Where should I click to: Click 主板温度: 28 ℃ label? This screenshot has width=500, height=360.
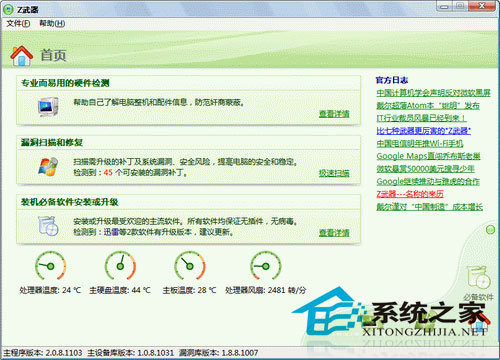(x=189, y=290)
